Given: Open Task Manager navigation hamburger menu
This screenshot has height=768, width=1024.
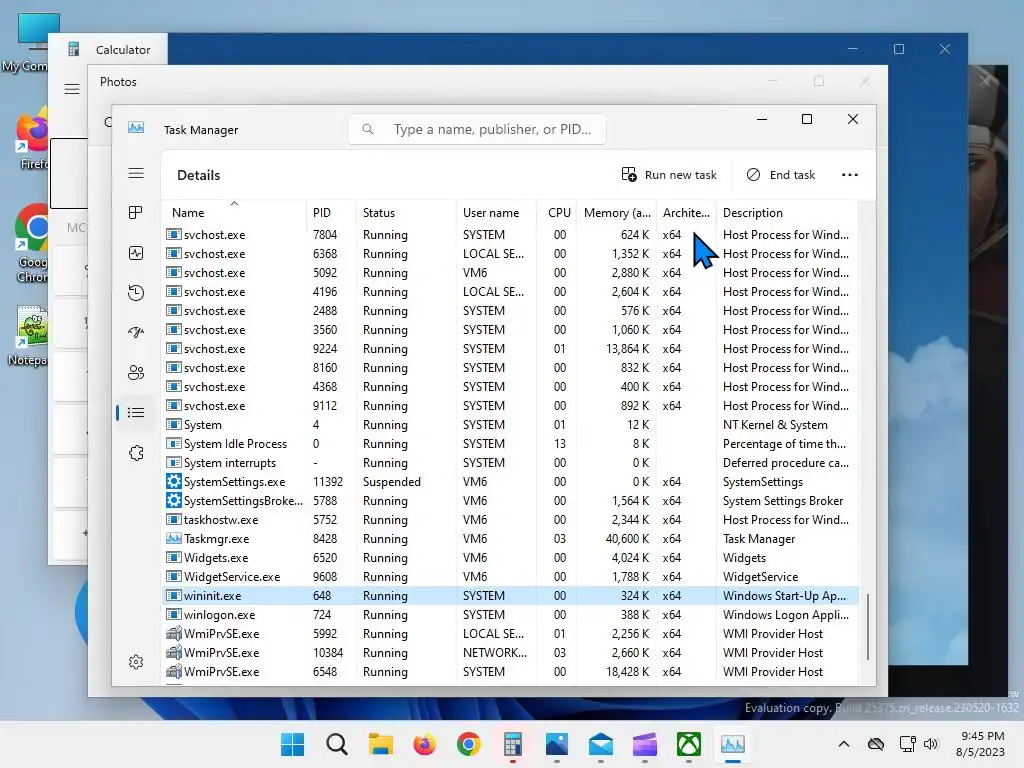Looking at the screenshot, I should [136, 173].
